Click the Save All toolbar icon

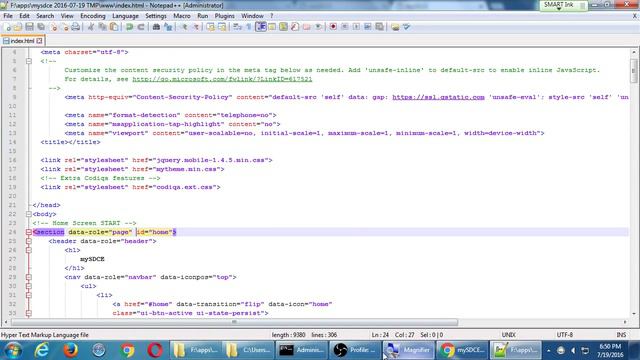[x=41, y=27]
